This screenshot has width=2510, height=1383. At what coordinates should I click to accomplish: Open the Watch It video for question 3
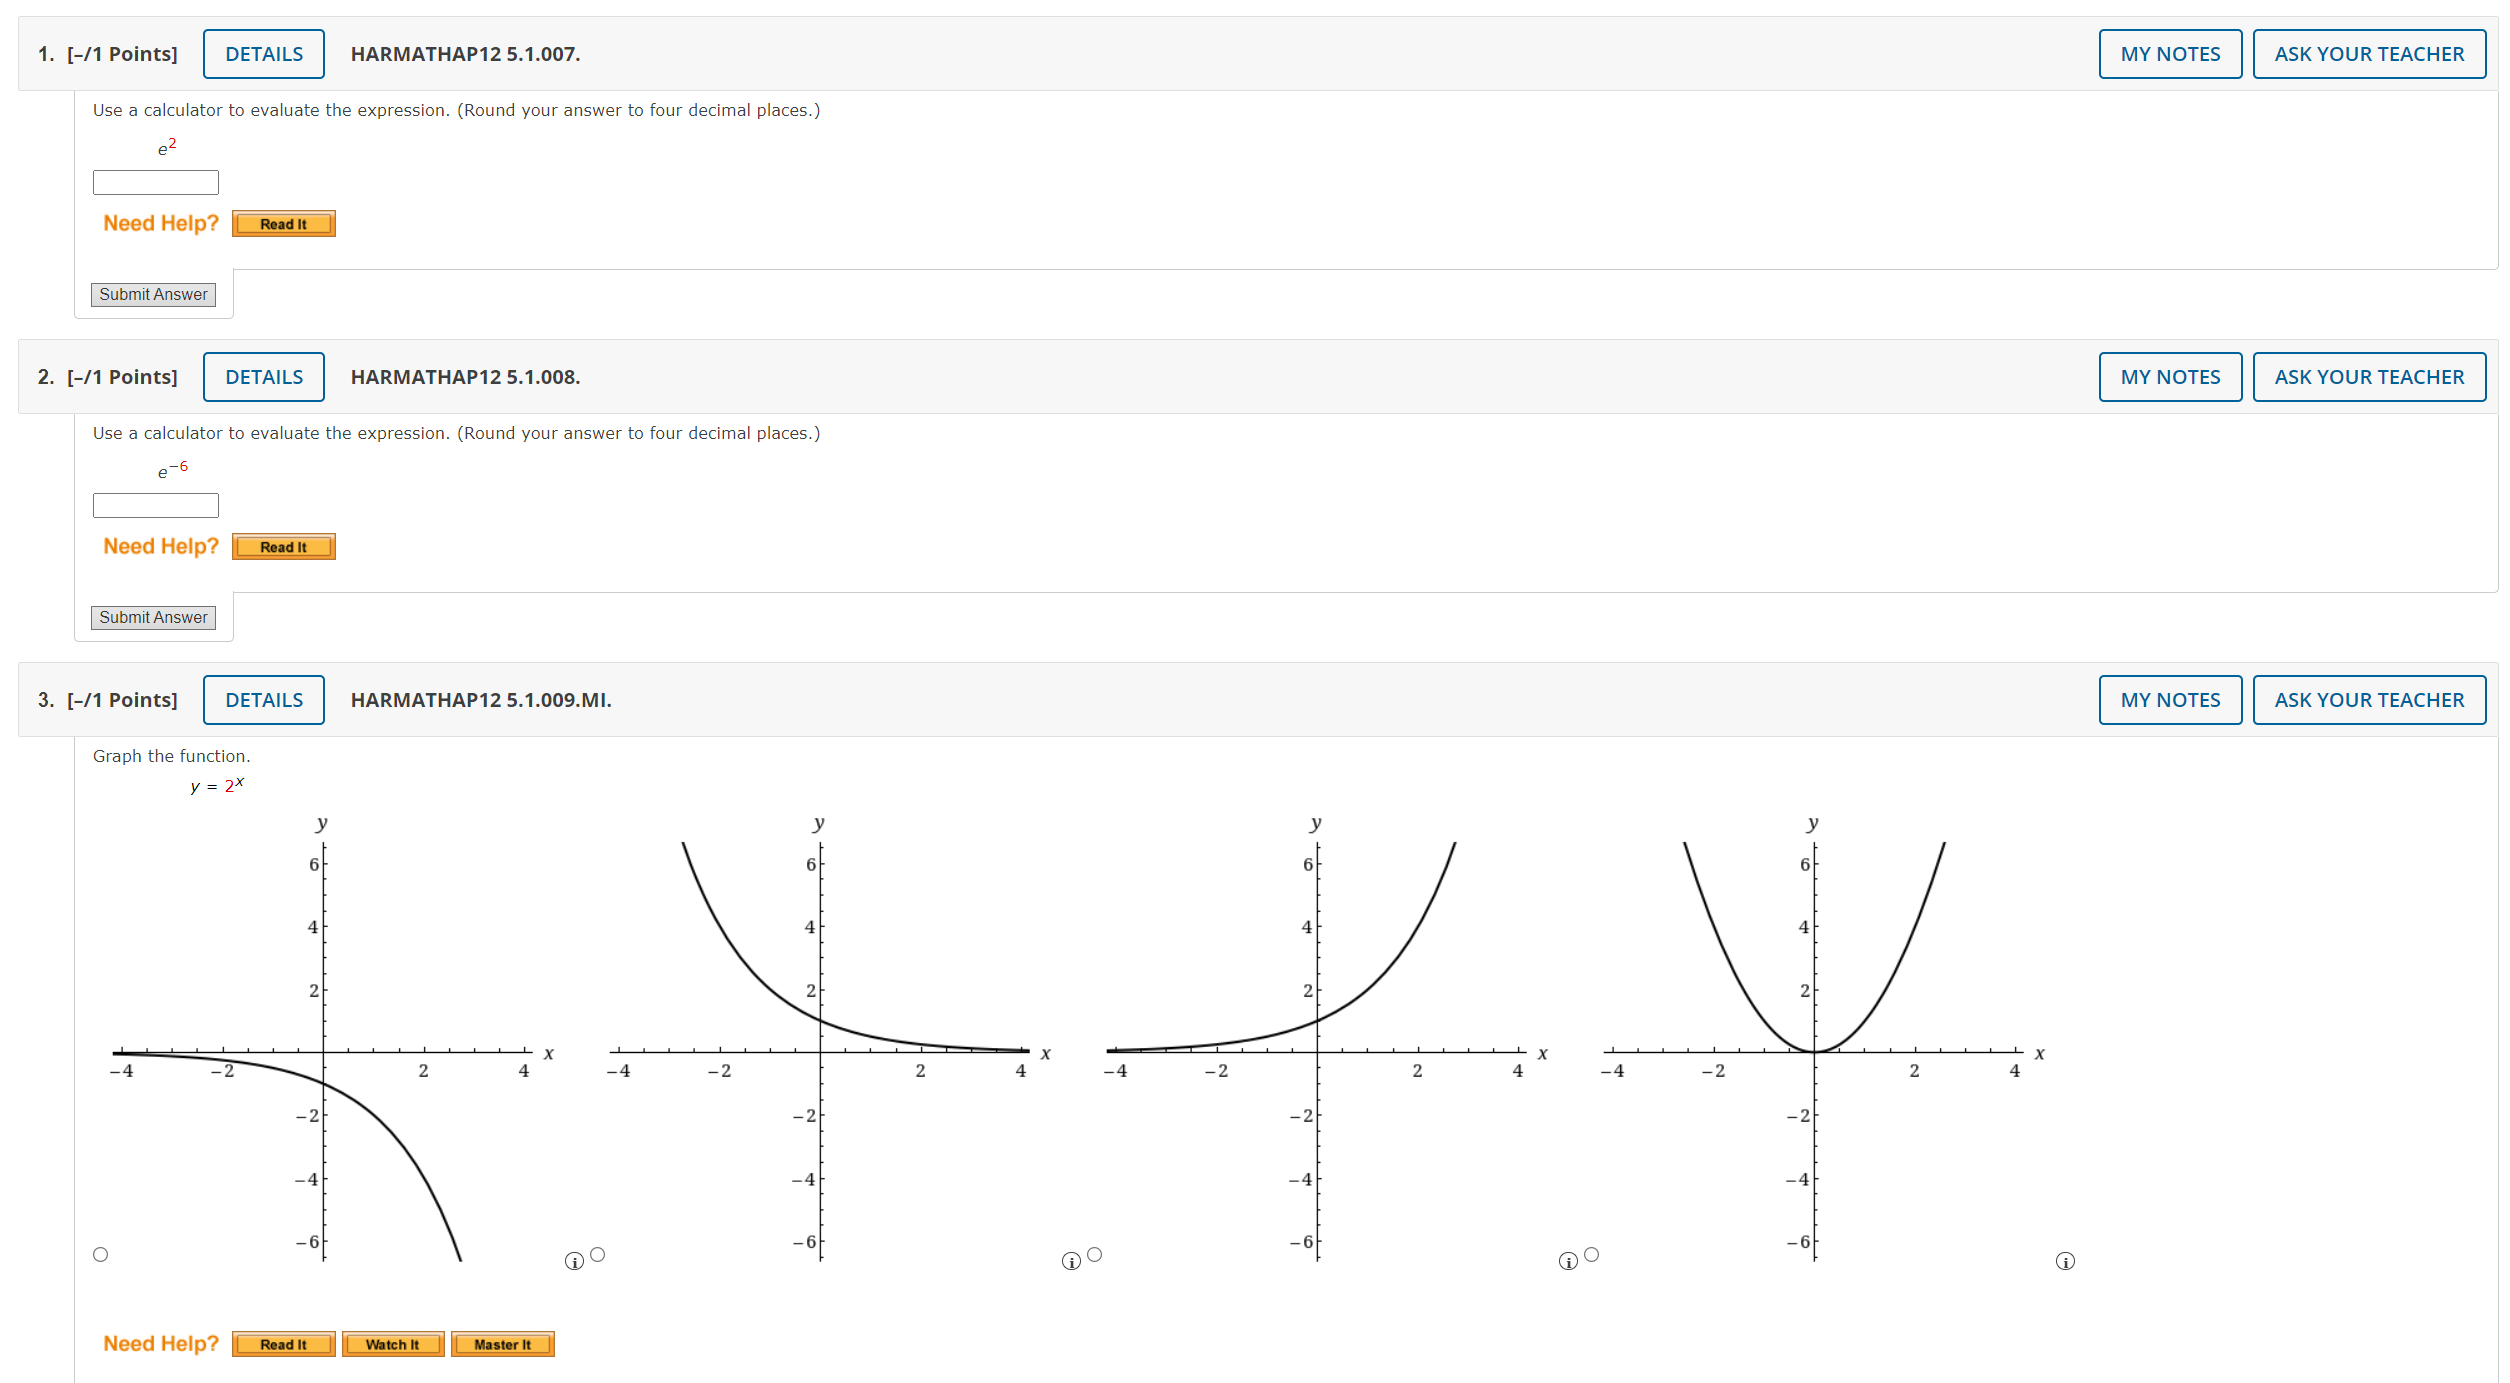tap(393, 1344)
